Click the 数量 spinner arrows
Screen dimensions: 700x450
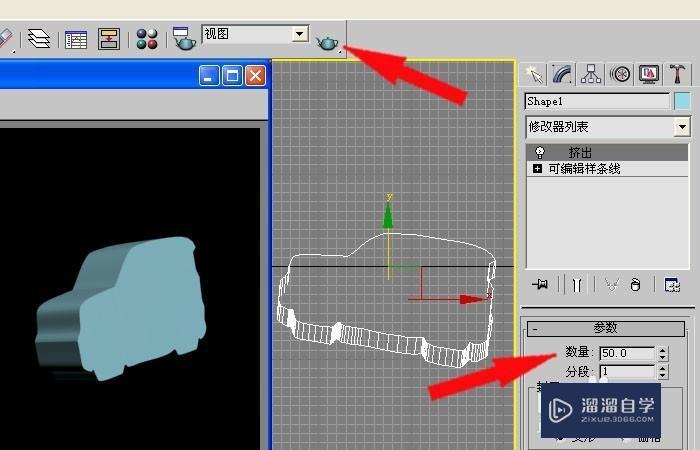[x=662, y=354]
